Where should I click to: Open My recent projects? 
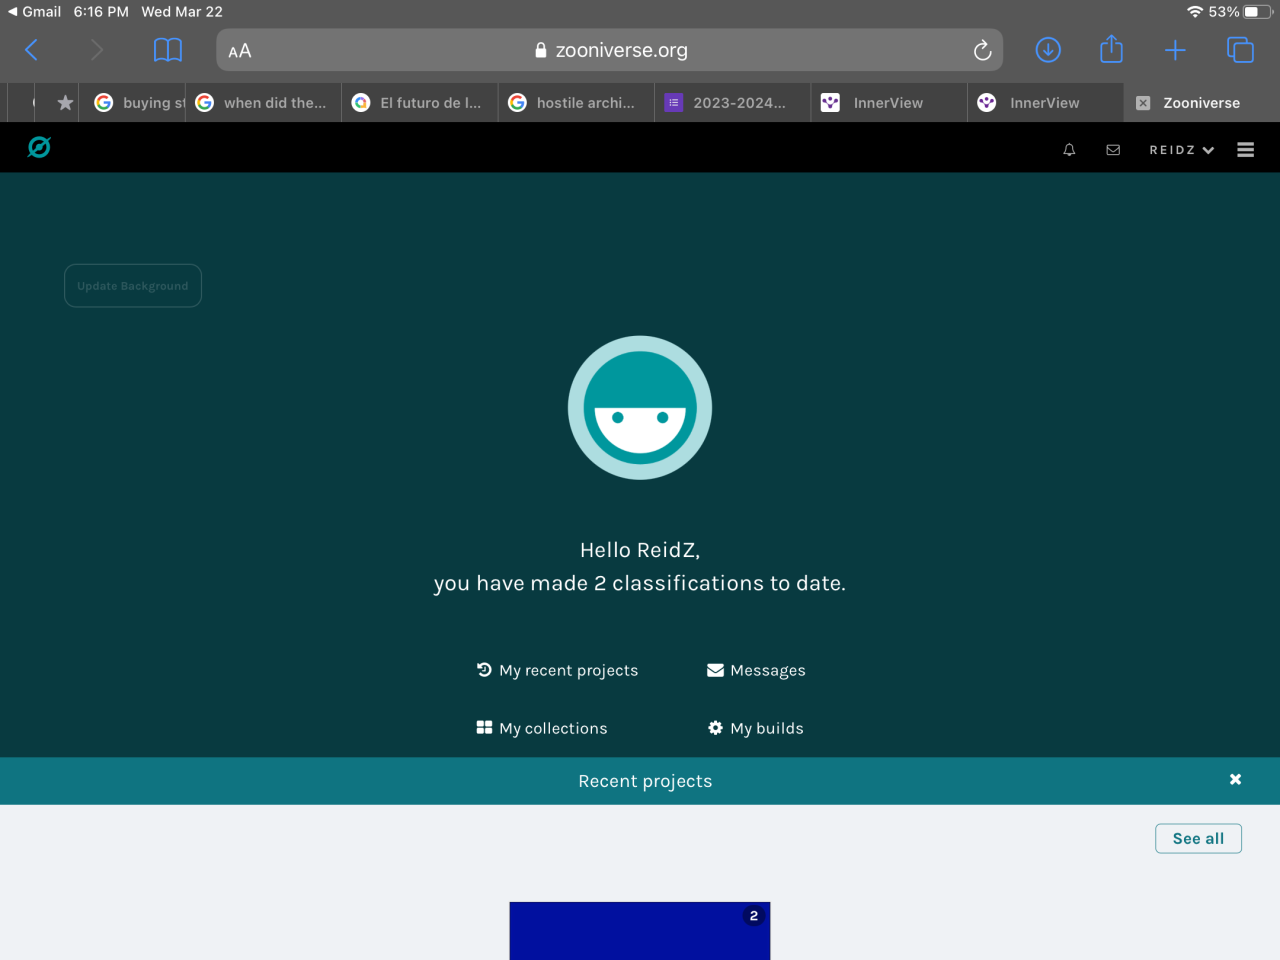557,670
